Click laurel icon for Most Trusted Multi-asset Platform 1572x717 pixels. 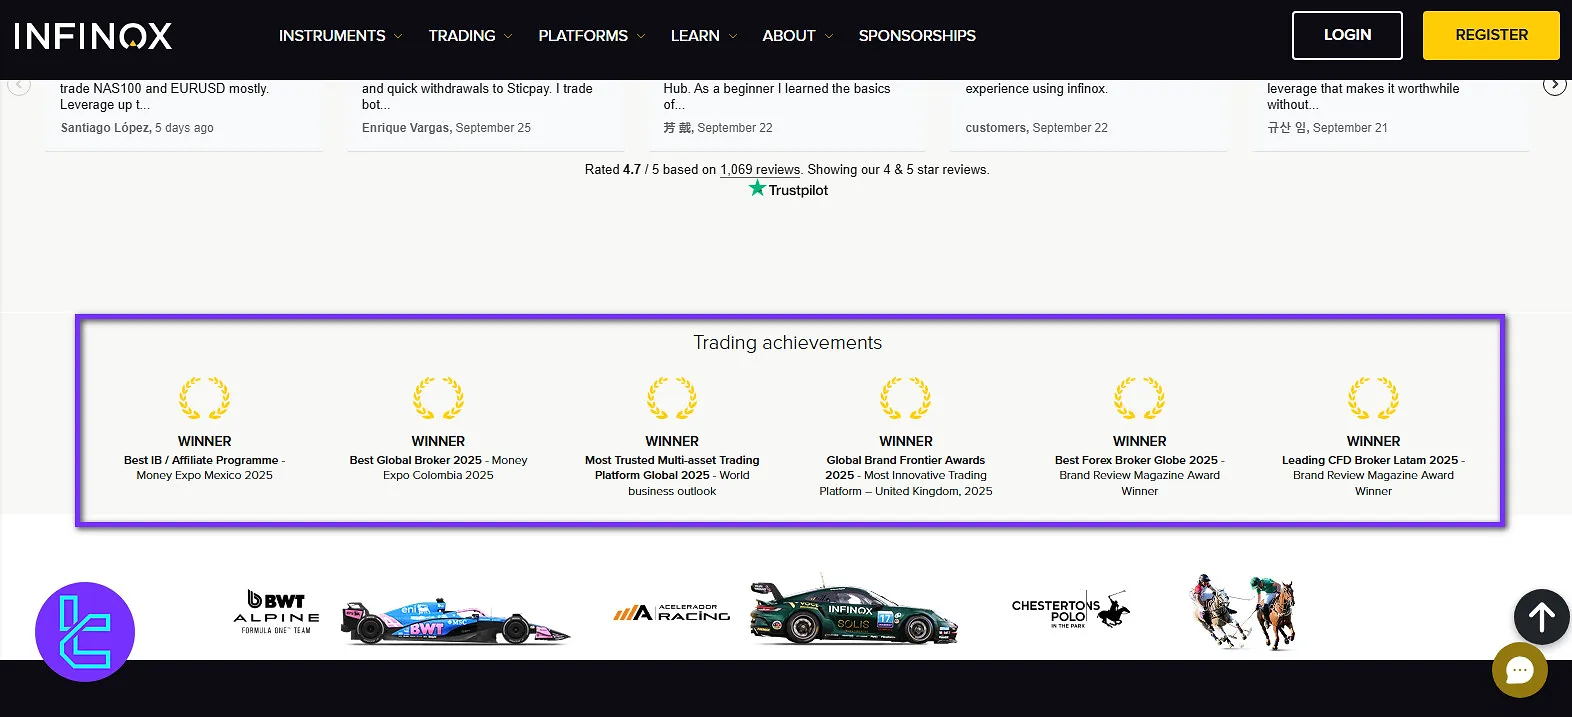click(x=672, y=398)
